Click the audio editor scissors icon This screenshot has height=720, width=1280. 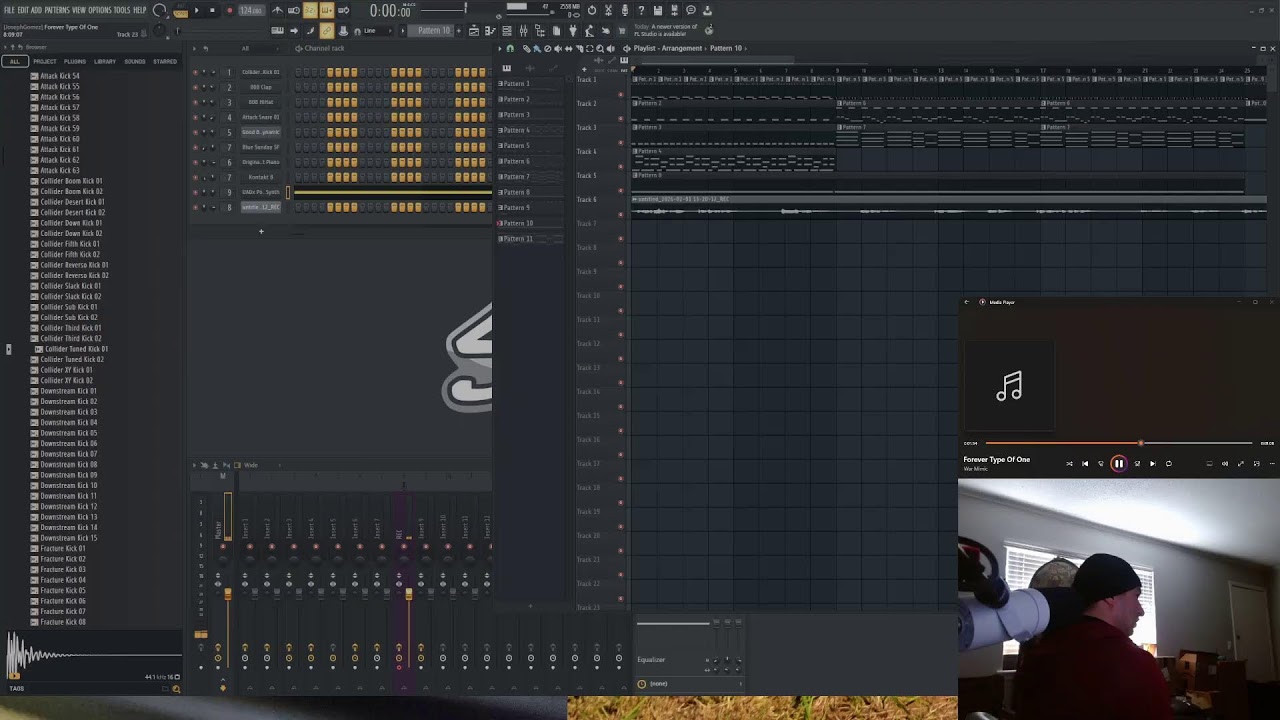coord(608,10)
